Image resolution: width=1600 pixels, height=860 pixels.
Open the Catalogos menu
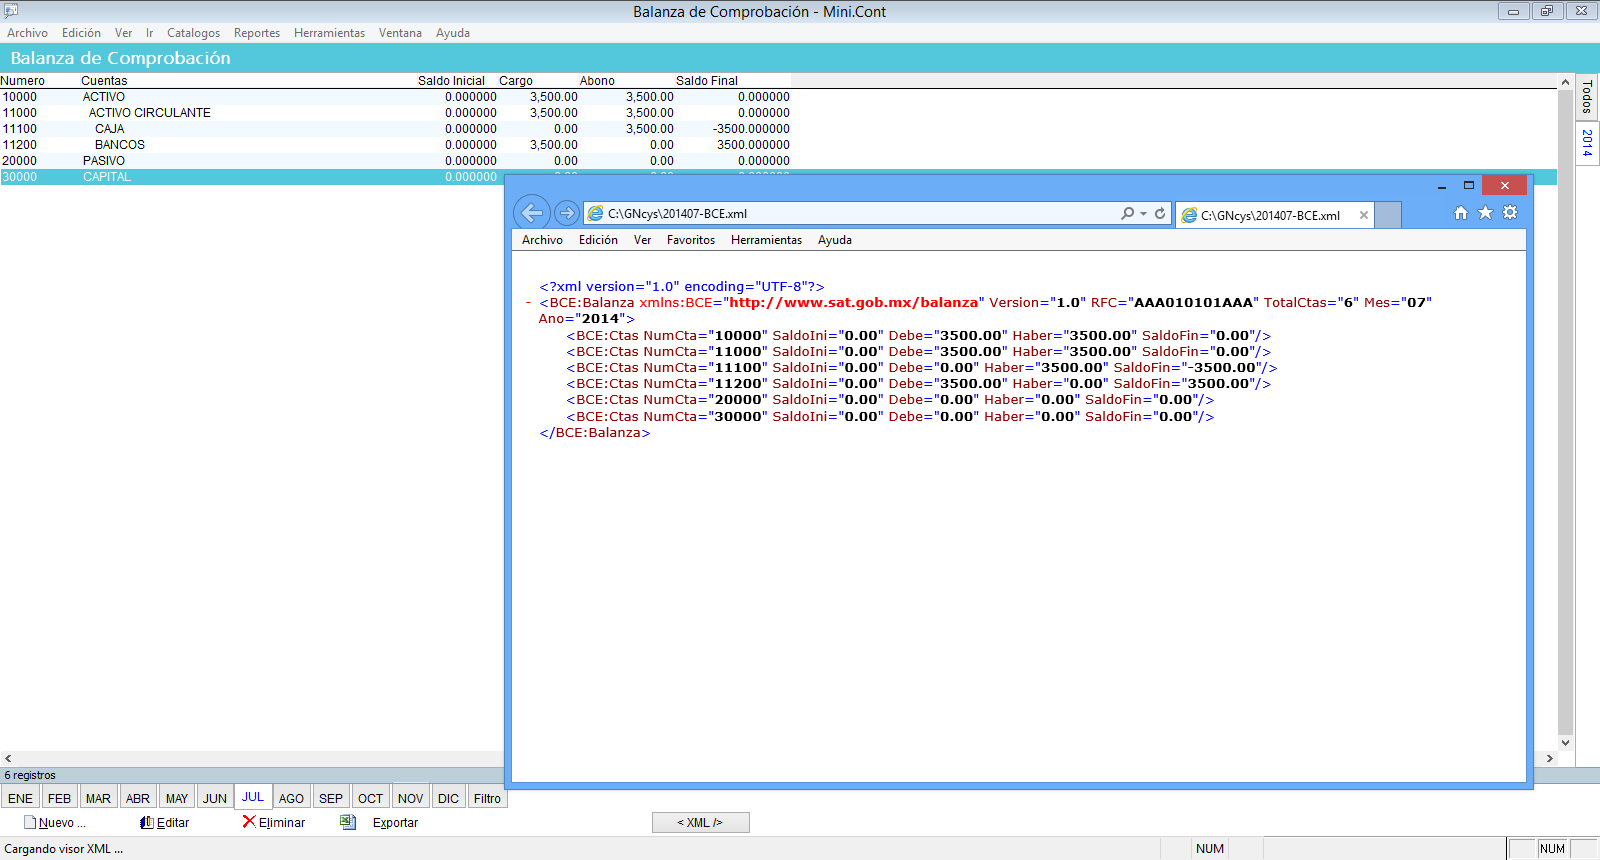pyautogui.click(x=193, y=33)
